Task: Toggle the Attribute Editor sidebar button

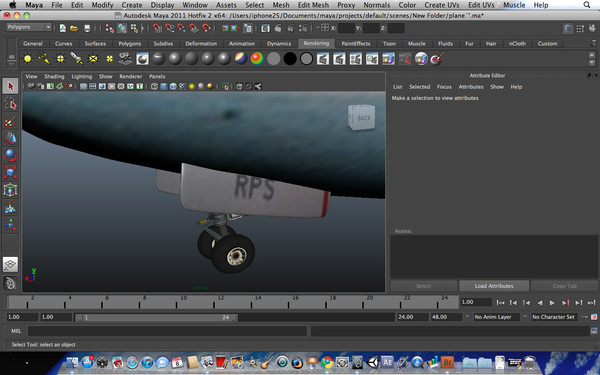Action: point(568,28)
